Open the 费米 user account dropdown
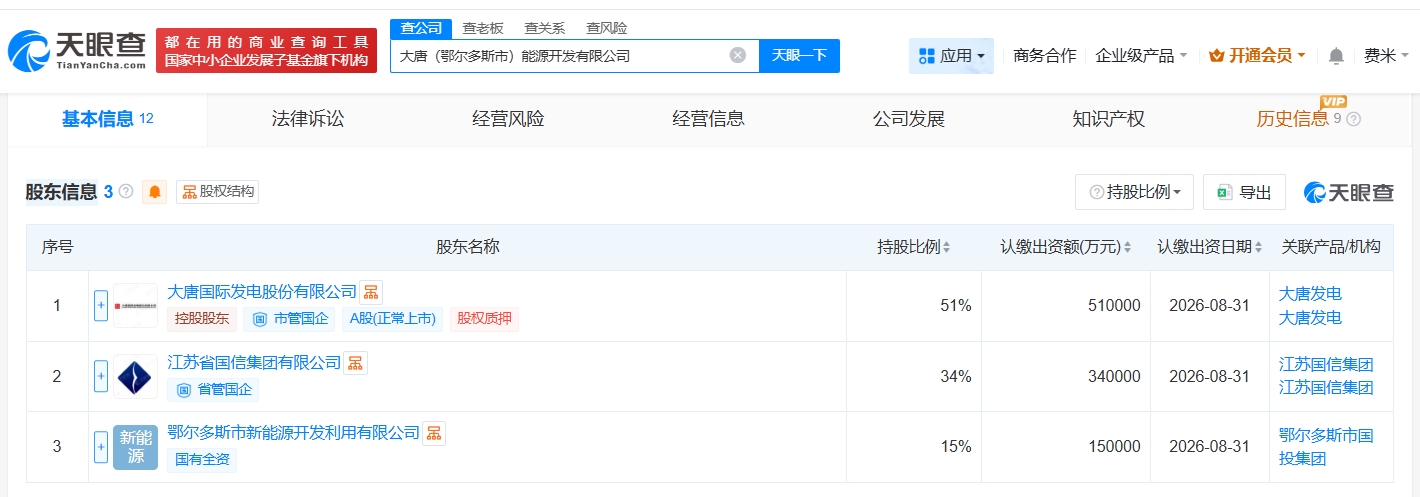The width and height of the screenshot is (1420, 497). [1386, 56]
